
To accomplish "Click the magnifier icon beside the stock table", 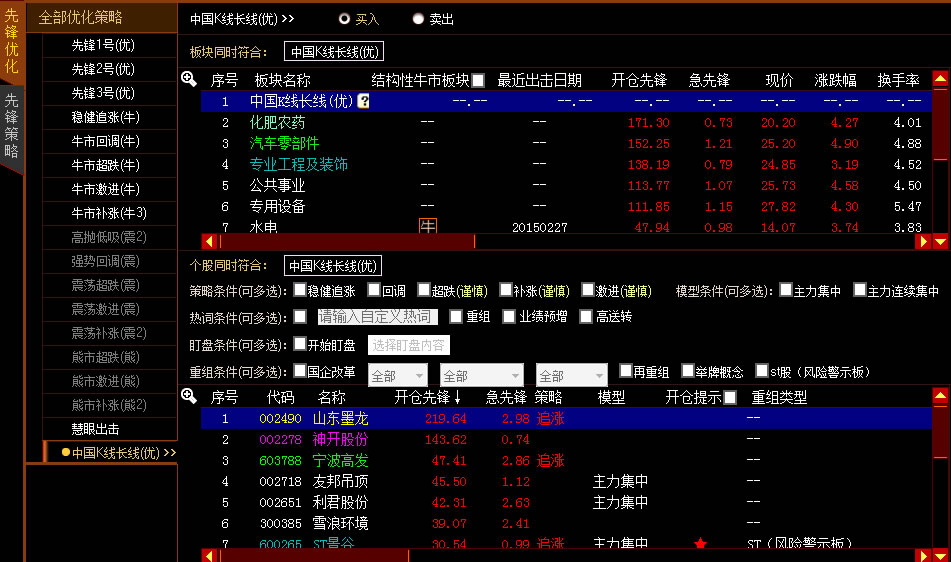I will coord(189,396).
